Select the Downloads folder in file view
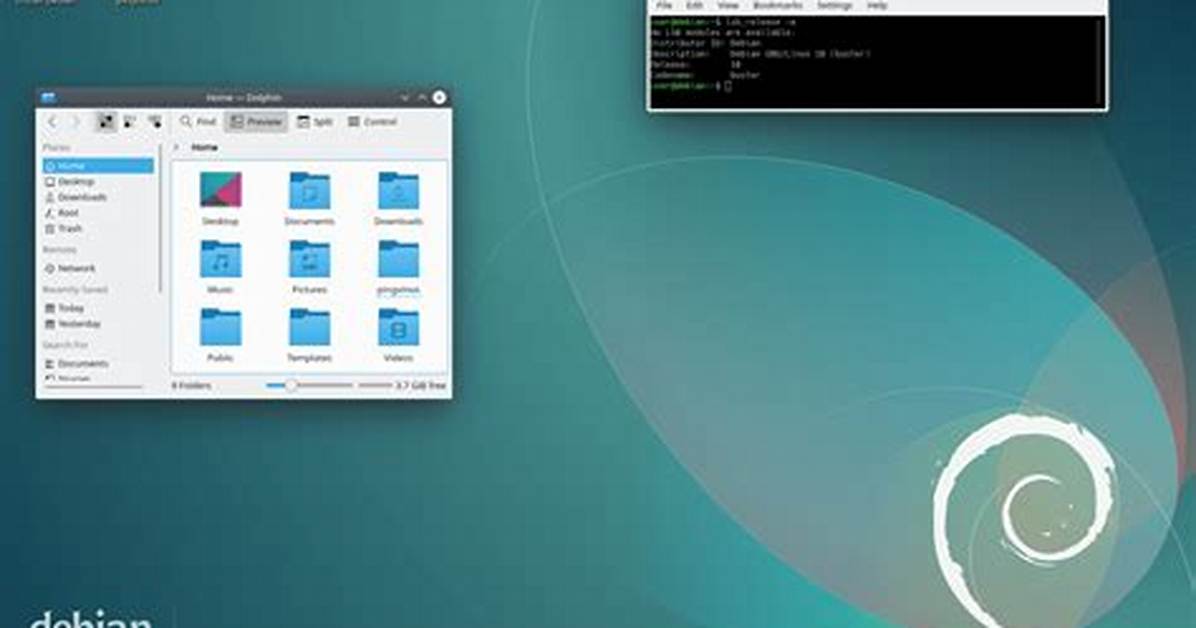The image size is (1196, 628). [x=398, y=198]
